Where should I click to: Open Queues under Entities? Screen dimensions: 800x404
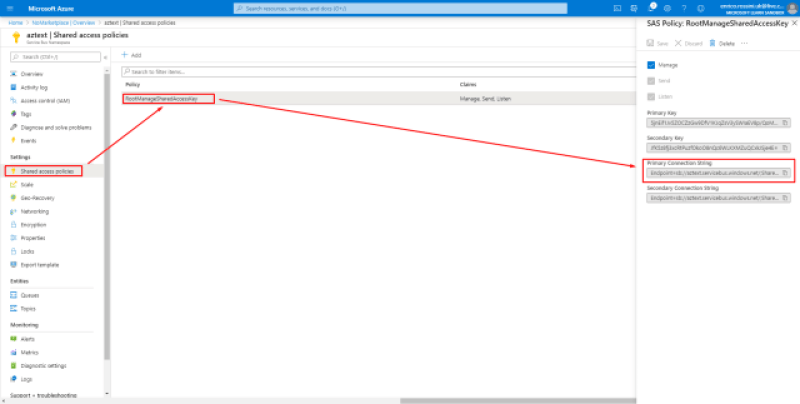[x=30, y=295]
